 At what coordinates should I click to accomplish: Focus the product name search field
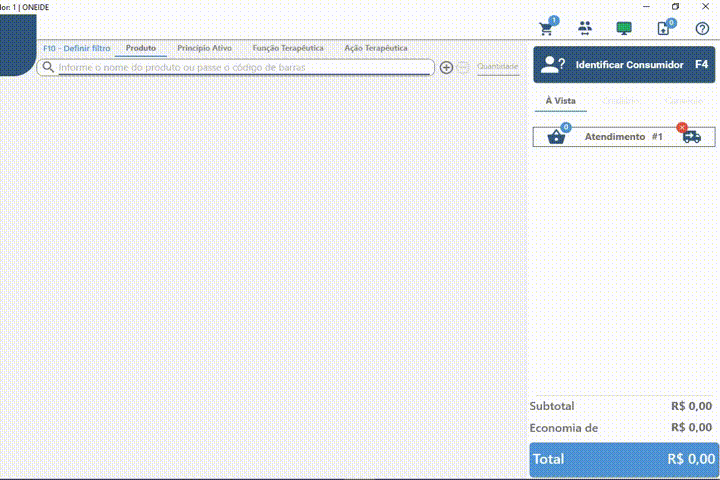[x=240, y=68]
